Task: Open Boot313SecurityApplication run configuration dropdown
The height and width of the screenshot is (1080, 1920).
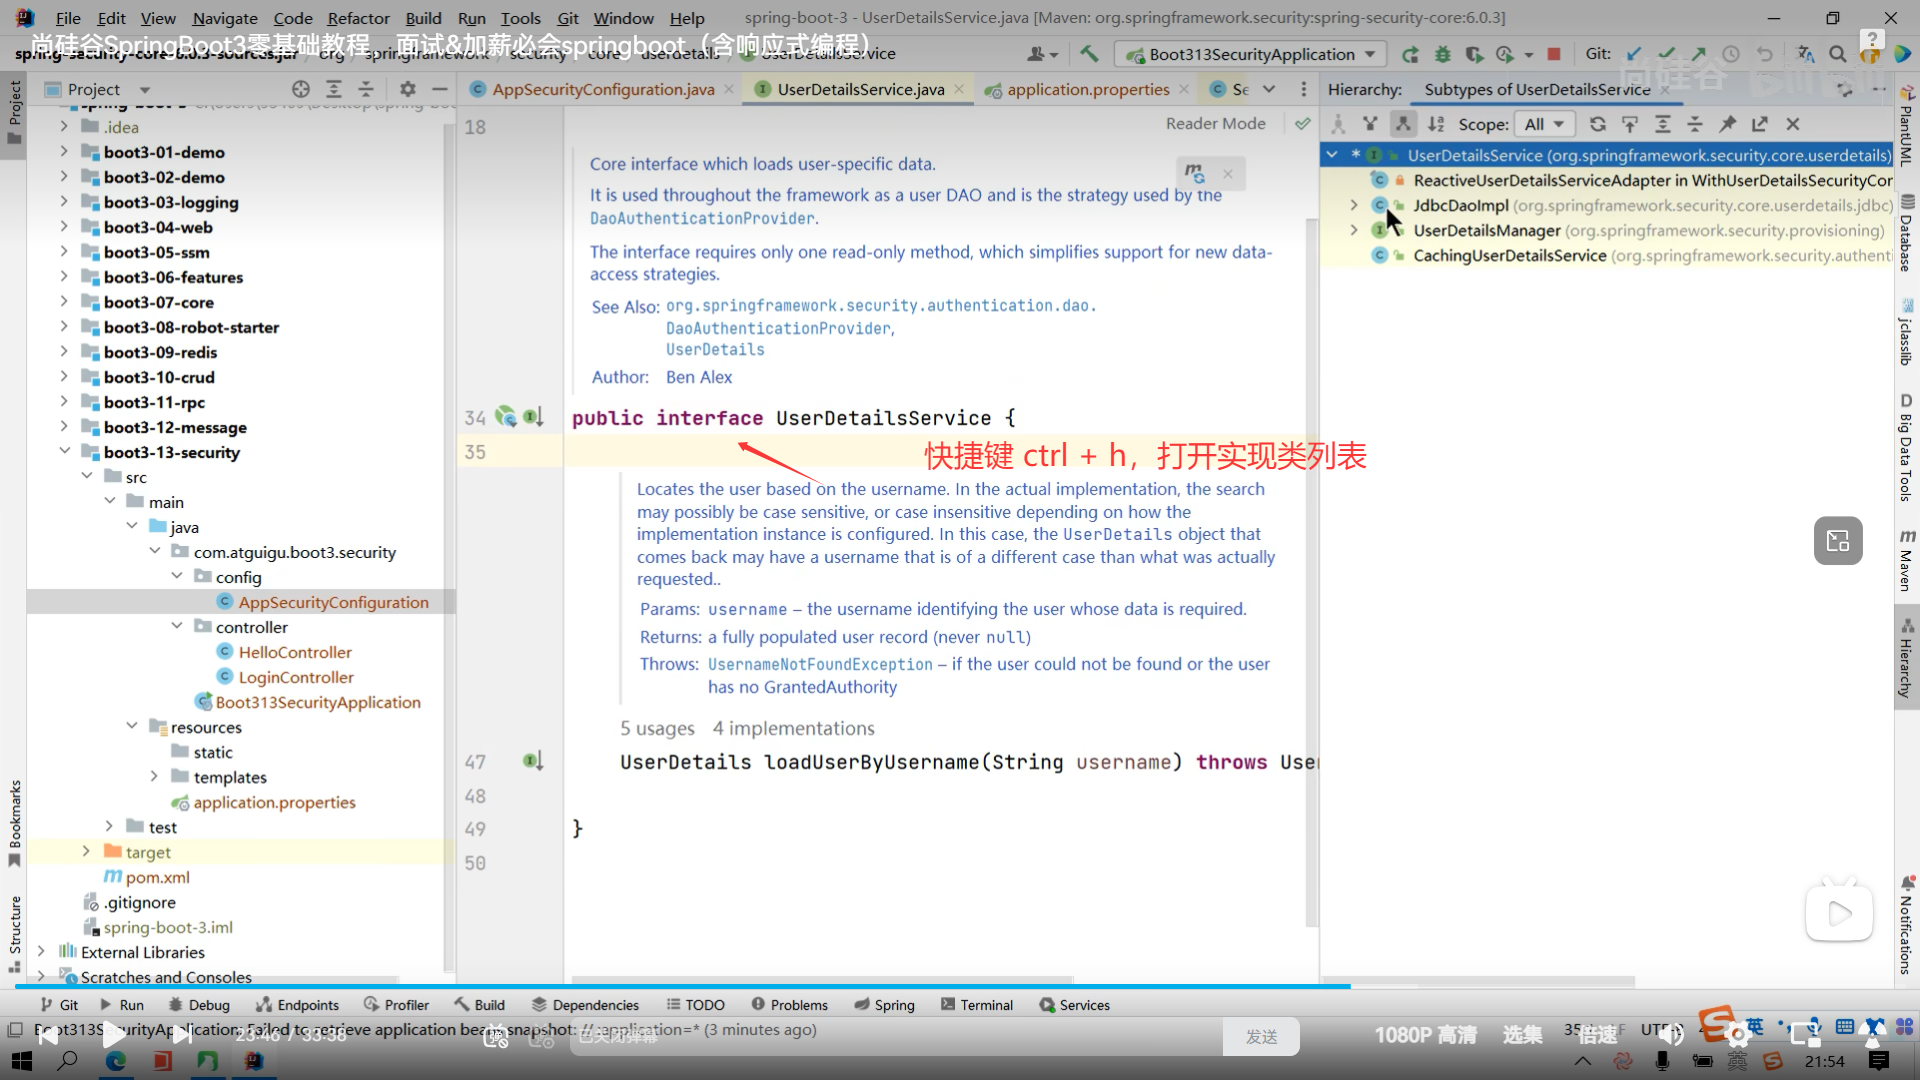Action: (1251, 54)
